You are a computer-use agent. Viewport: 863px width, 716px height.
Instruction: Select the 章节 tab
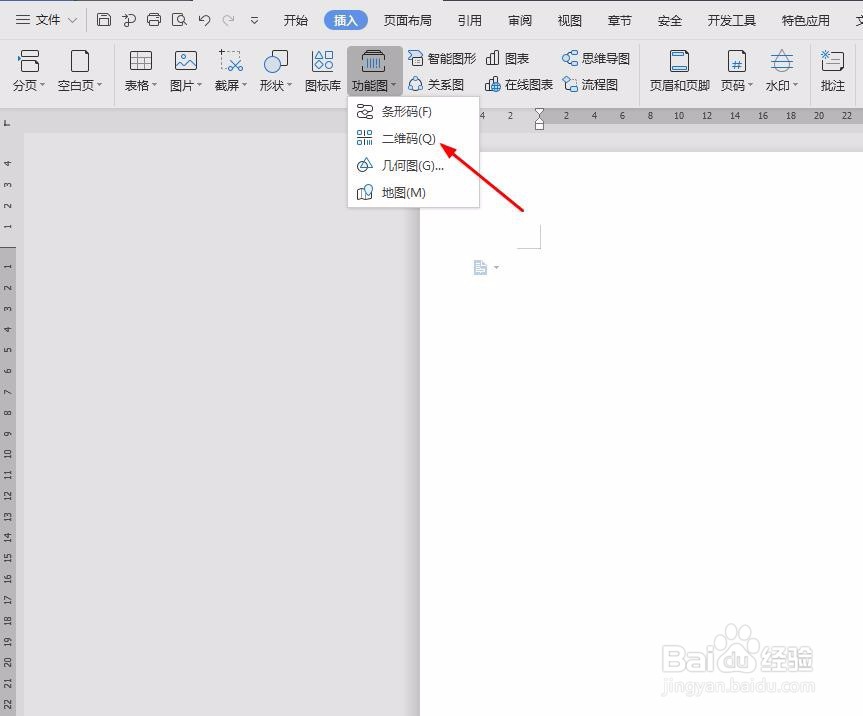point(619,20)
